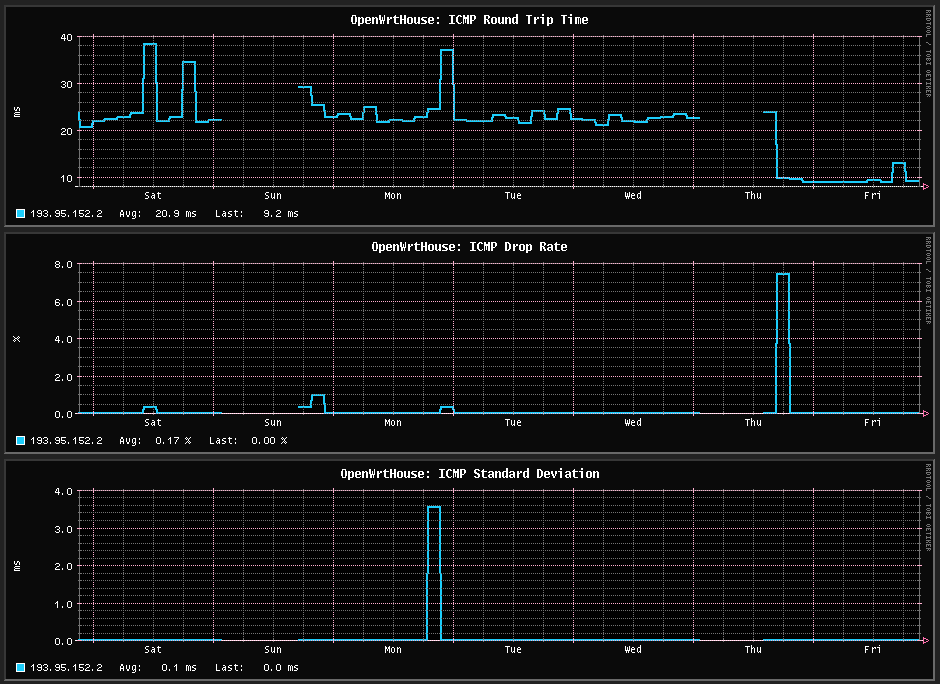The image size is (940, 684).
Task: Click the Wed label on Round Trip Time axis
Action: (633, 196)
